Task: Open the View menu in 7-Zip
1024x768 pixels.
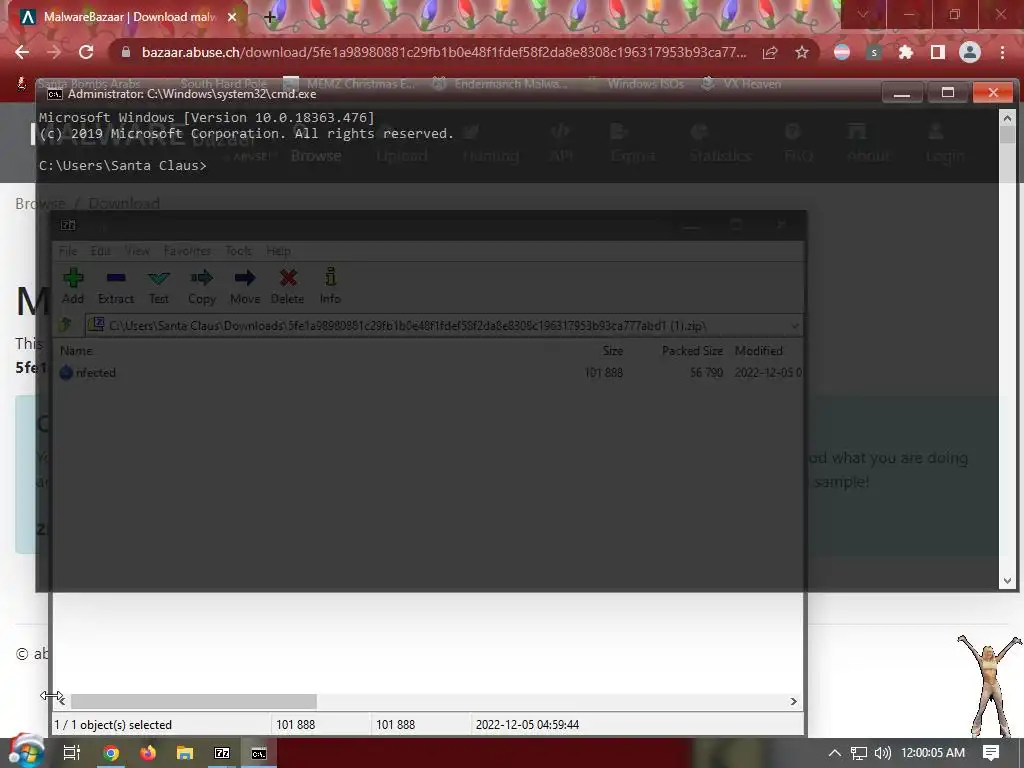Action: point(137,251)
